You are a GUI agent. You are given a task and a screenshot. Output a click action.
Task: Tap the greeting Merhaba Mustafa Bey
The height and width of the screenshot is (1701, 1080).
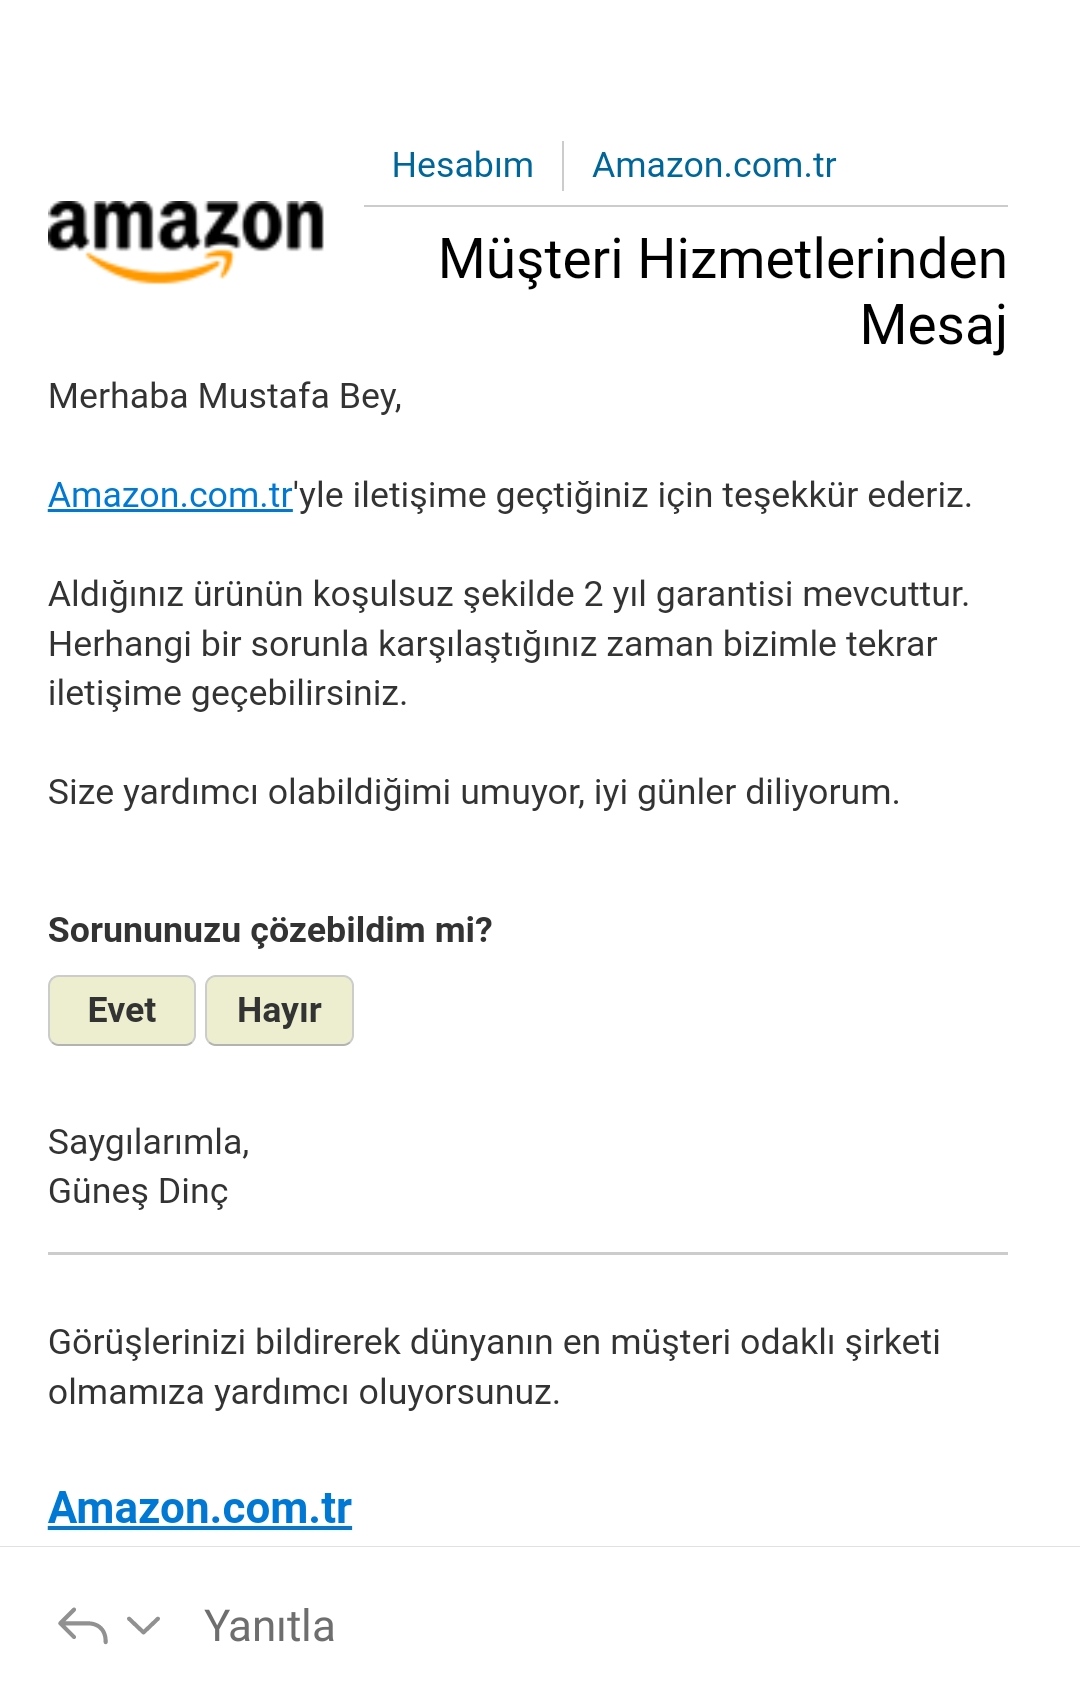[225, 396]
